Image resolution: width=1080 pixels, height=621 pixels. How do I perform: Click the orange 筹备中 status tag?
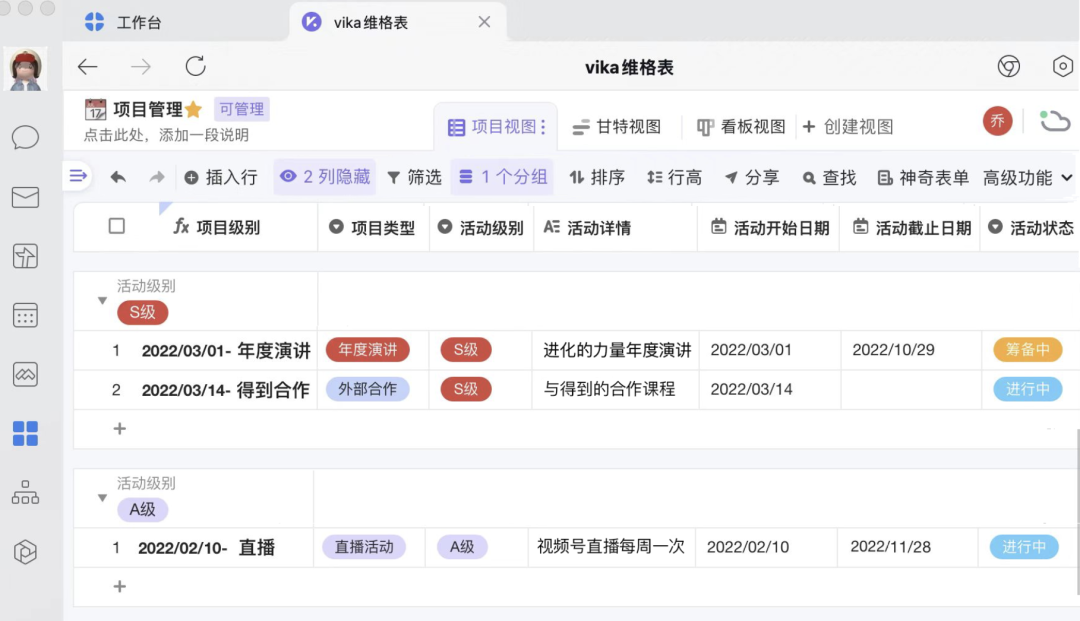[x=1028, y=350]
